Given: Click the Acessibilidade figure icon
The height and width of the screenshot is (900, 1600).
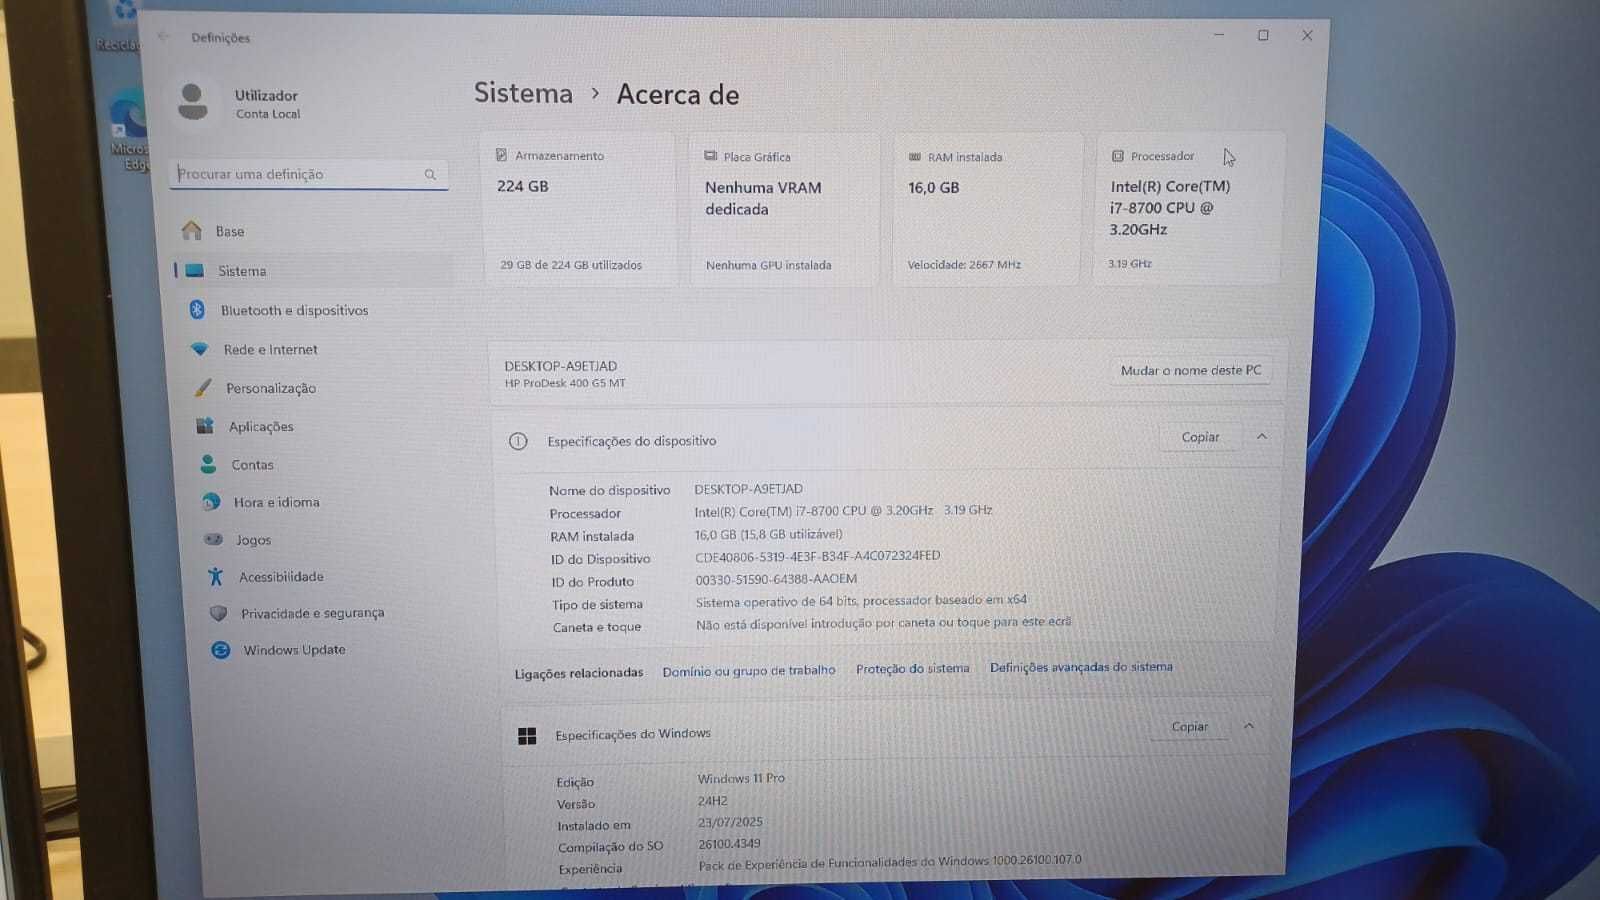Looking at the screenshot, I should tap(215, 576).
